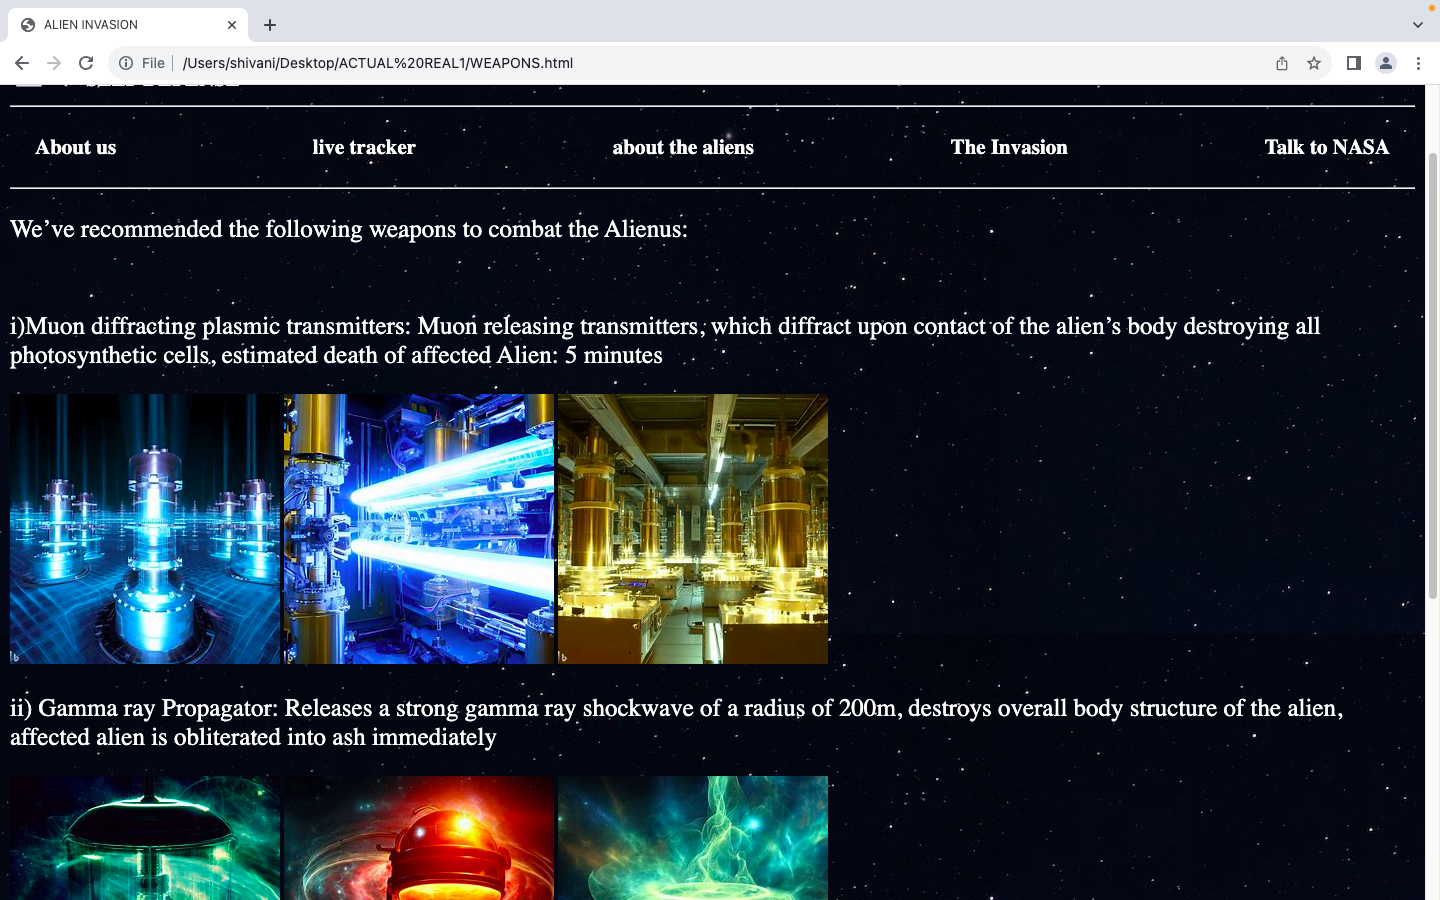
Task: Click the Gamma ray Propagator description
Action: (x=676, y=723)
